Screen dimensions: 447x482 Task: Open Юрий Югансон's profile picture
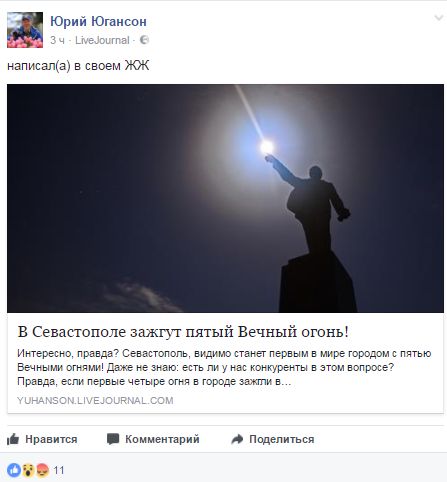pyautogui.click(x=25, y=30)
